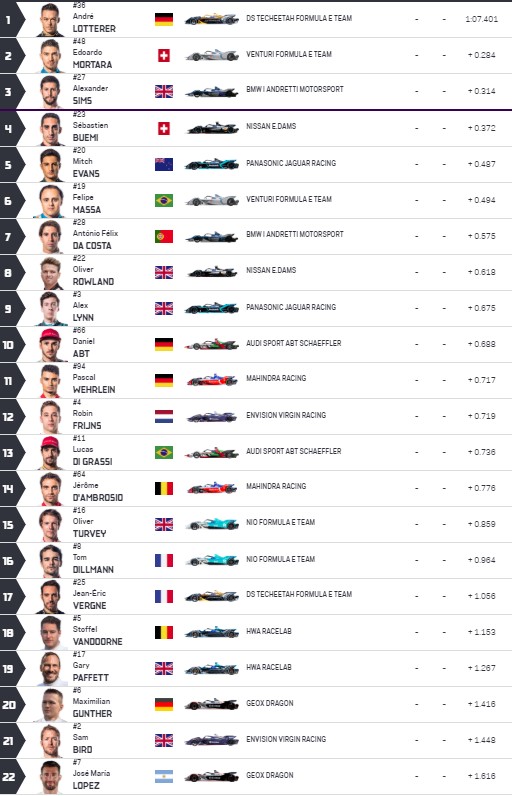Click the Audi car image beside Daniel Abt
Image resolution: width=512 pixels, height=796 pixels.
click(x=212, y=344)
